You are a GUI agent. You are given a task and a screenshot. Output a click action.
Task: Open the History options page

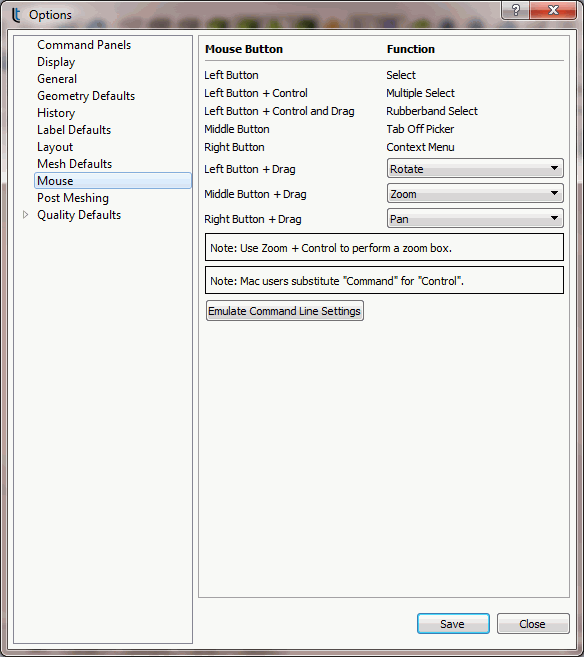pos(56,113)
